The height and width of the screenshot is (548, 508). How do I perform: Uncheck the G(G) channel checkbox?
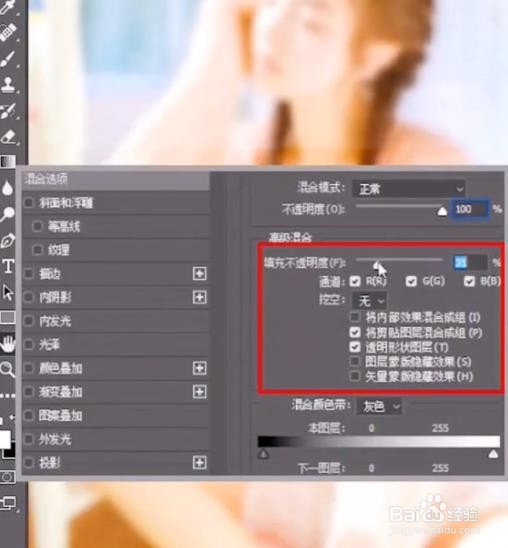point(411,281)
